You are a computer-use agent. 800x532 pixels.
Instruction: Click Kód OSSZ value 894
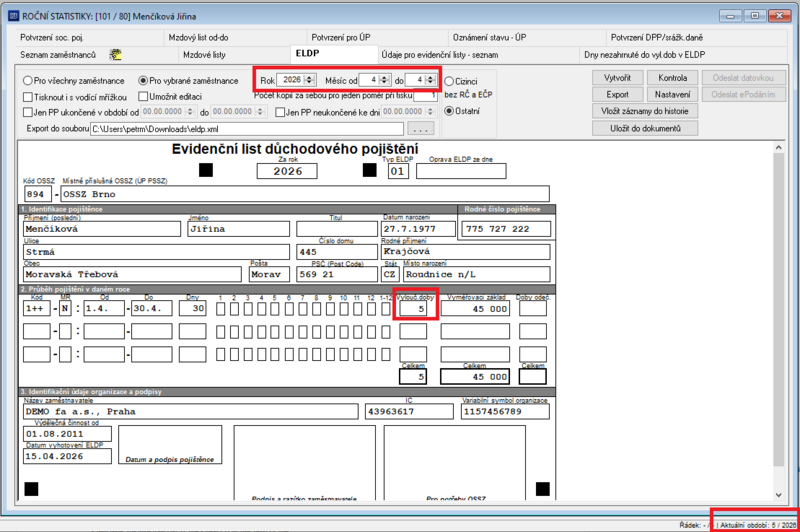(37, 194)
